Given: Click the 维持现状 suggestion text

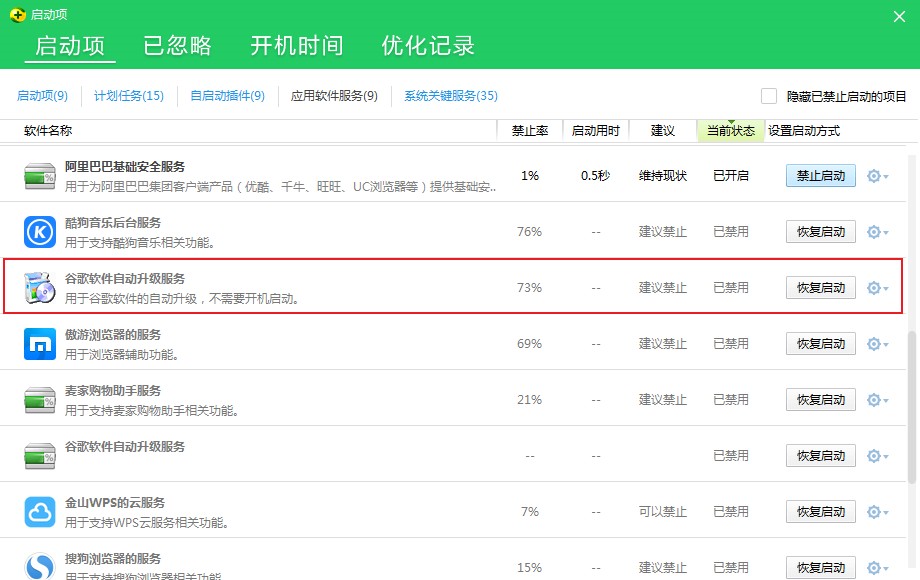Looking at the screenshot, I should 662,176.
